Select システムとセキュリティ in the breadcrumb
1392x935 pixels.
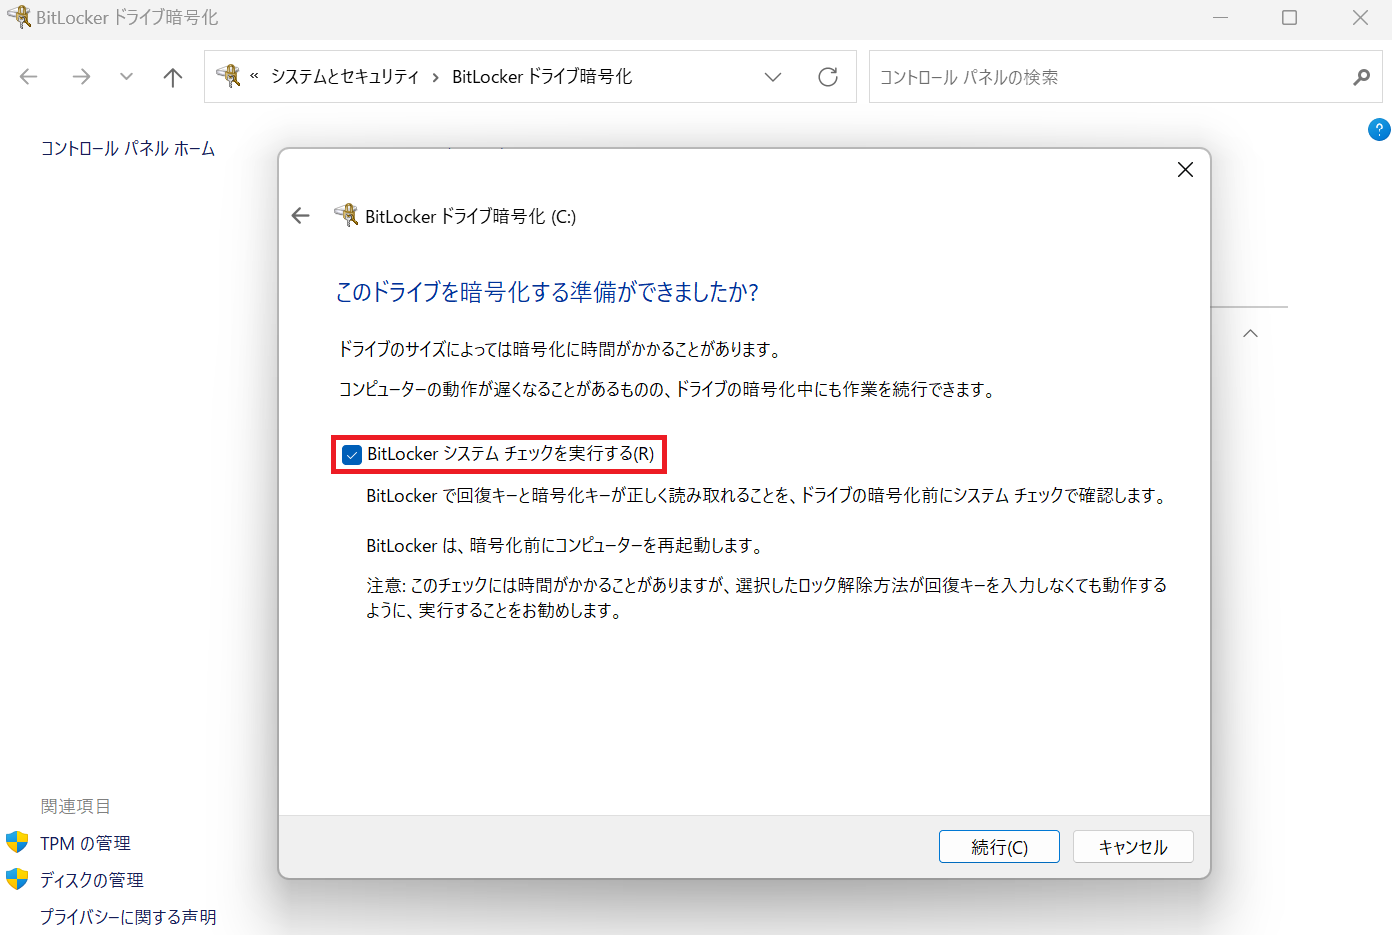pos(345,77)
